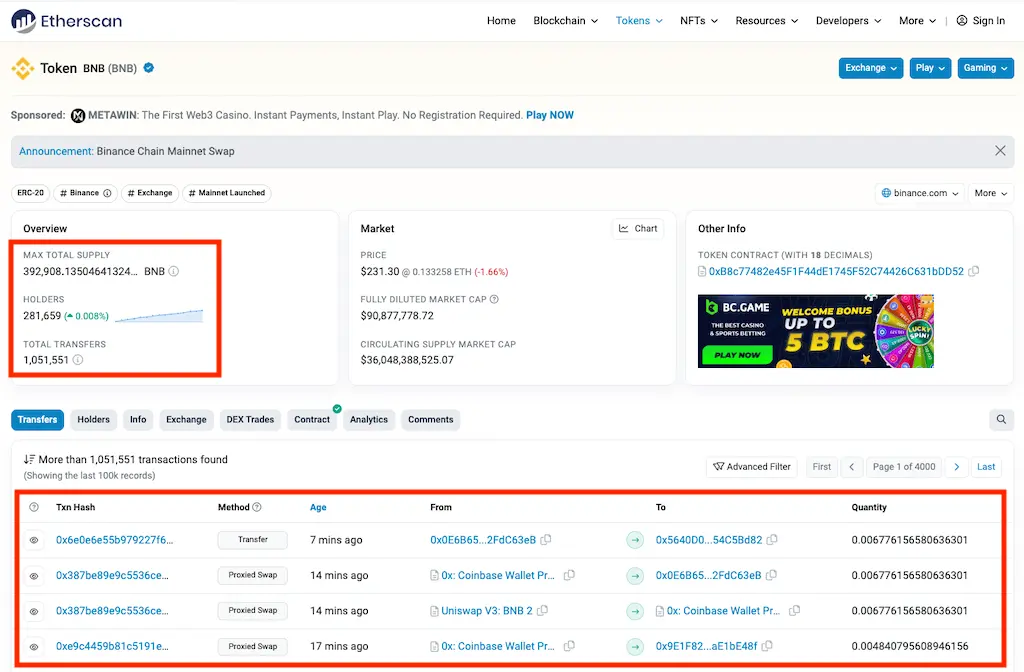Copy To address 0x9E1F82...aE1bE48f
The height and width of the screenshot is (672, 1024).
click(767, 646)
